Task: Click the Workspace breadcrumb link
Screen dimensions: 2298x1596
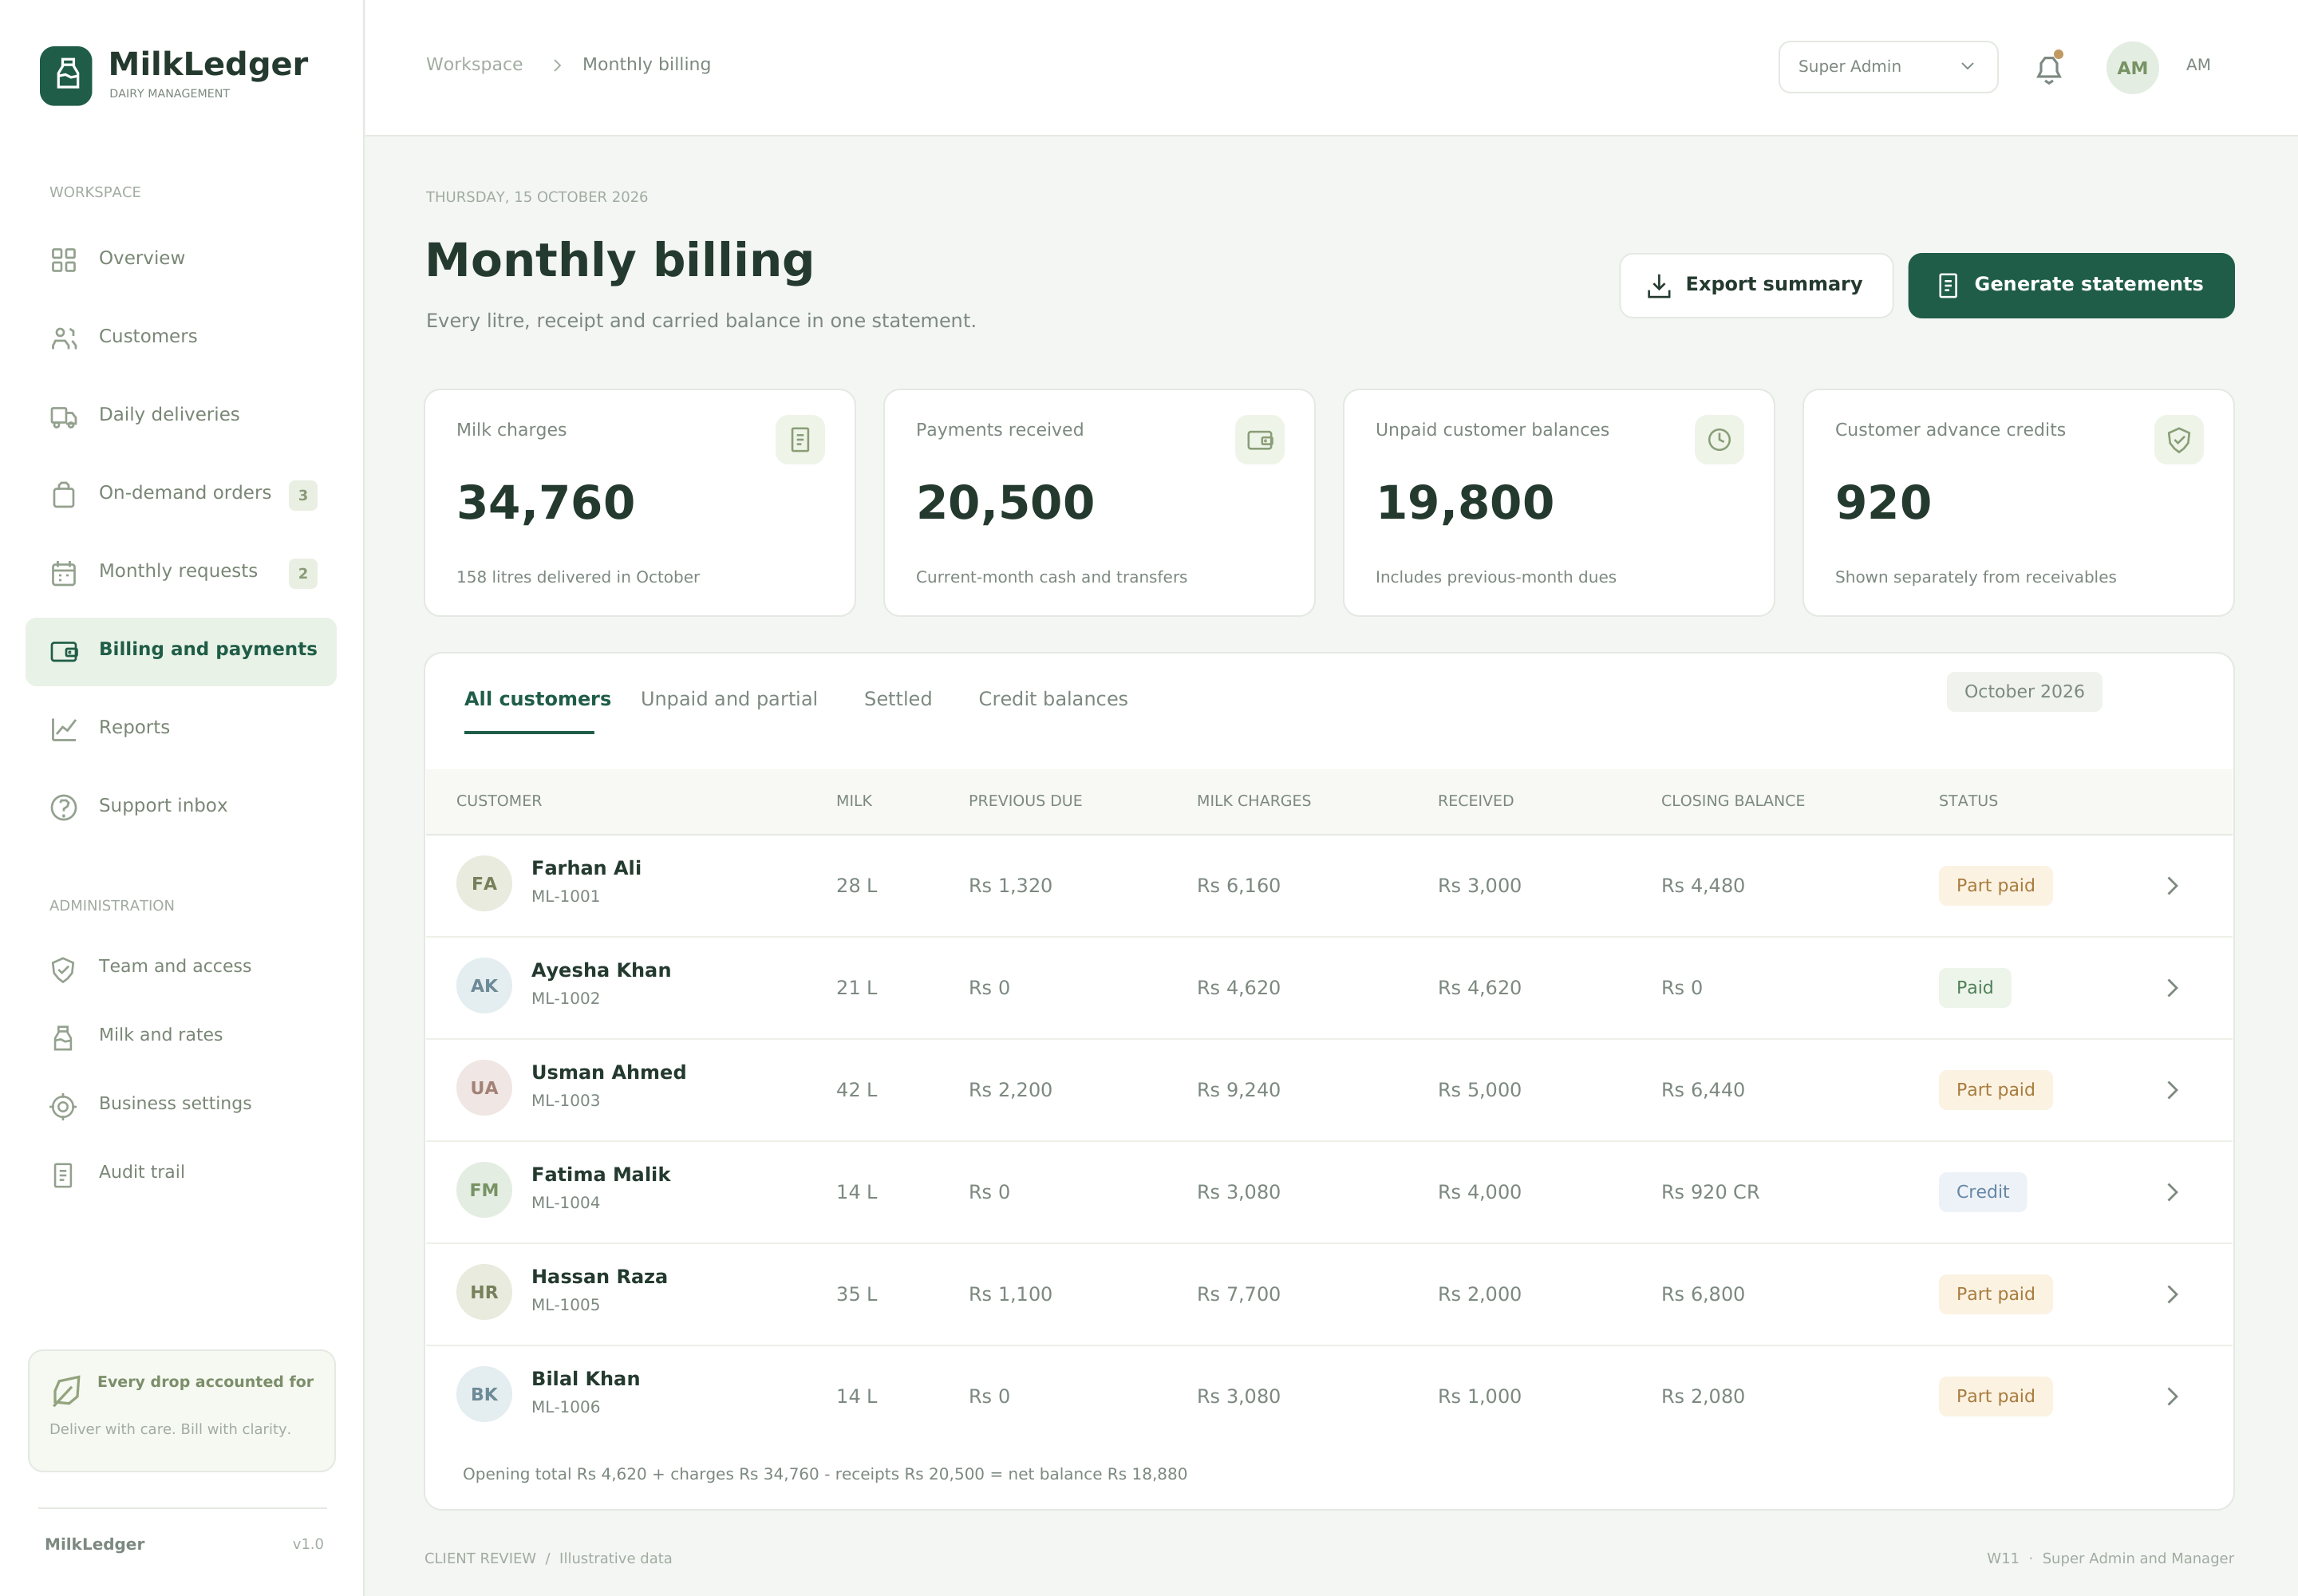Action: 474,64
